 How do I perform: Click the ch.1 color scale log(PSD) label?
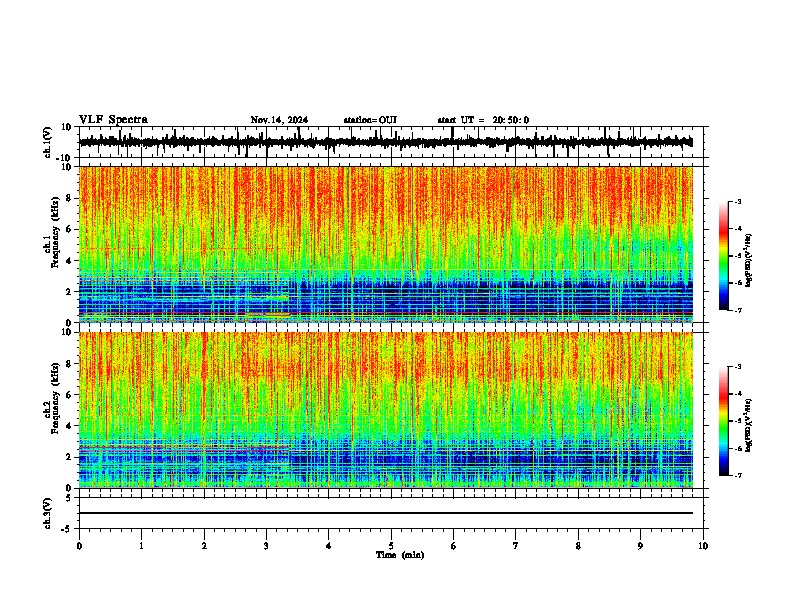(x=749, y=260)
